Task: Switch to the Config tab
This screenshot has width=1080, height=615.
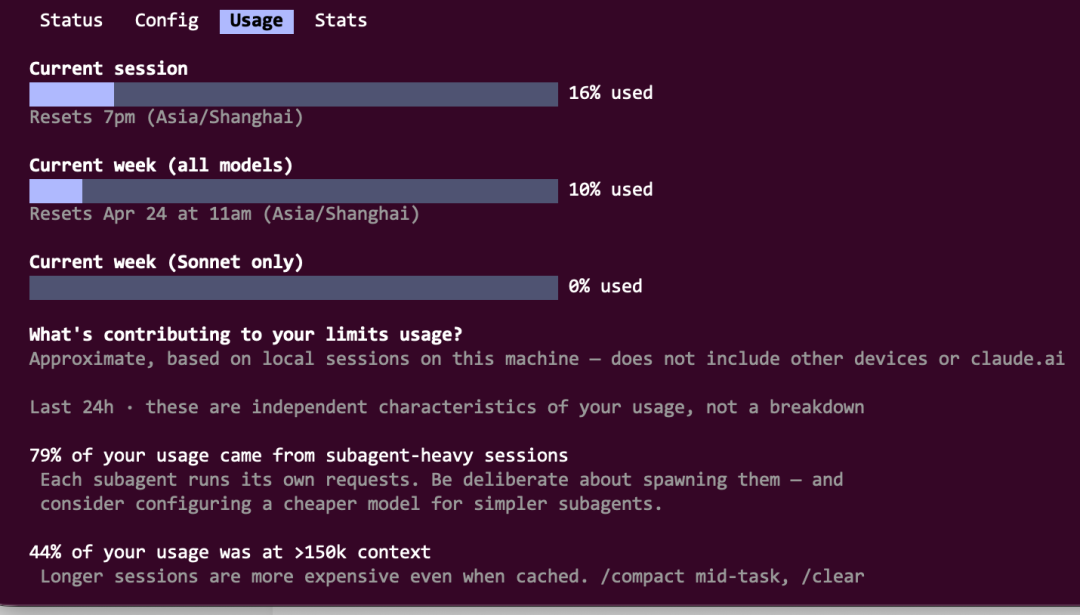Action: (x=166, y=20)
